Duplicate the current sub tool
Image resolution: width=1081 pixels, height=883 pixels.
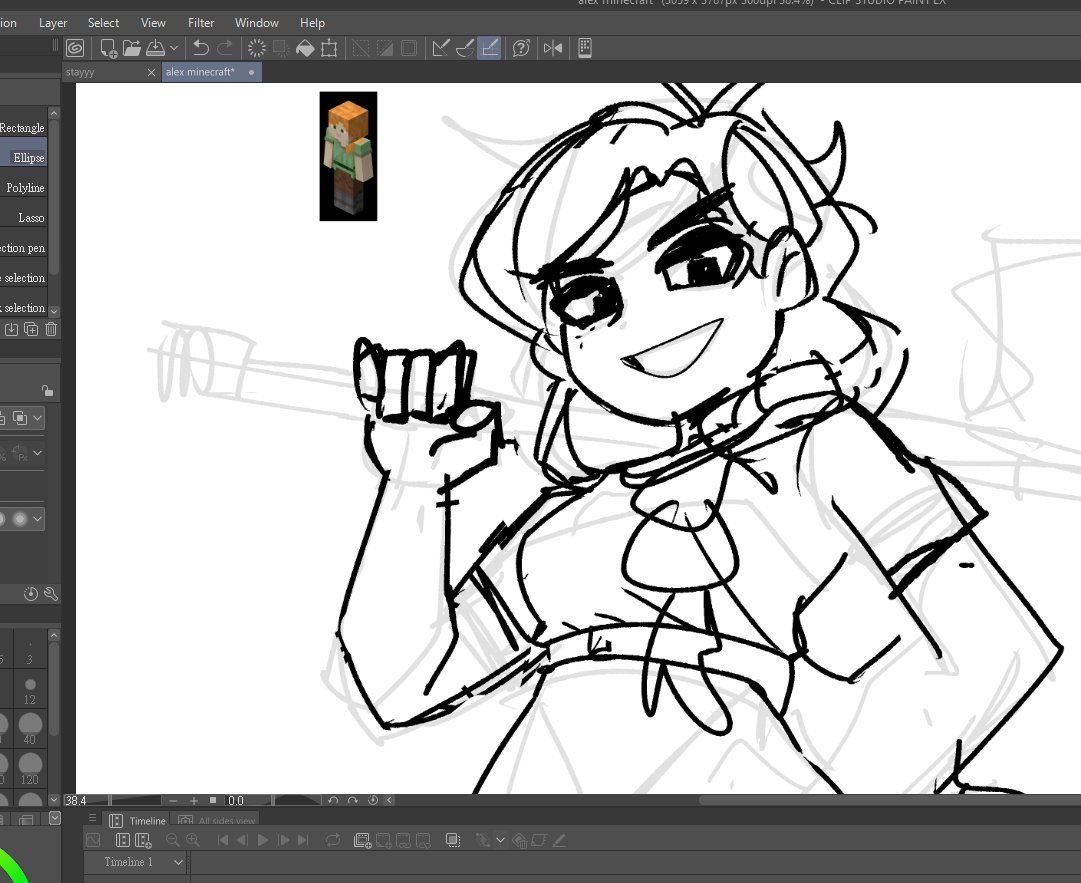pyautogui.click(x=31, y=329)
